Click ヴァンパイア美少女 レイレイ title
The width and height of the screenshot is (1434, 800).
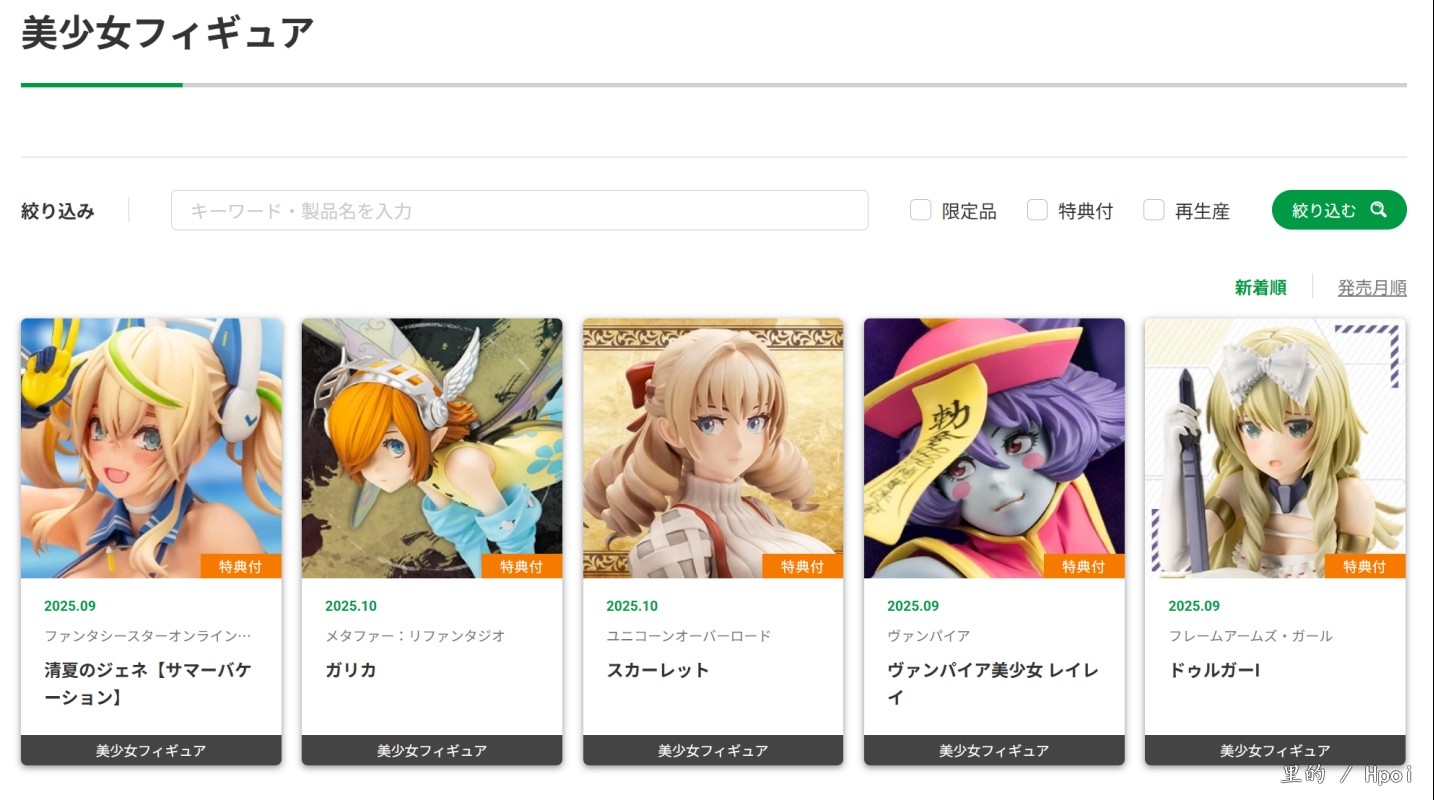point(993,684)
